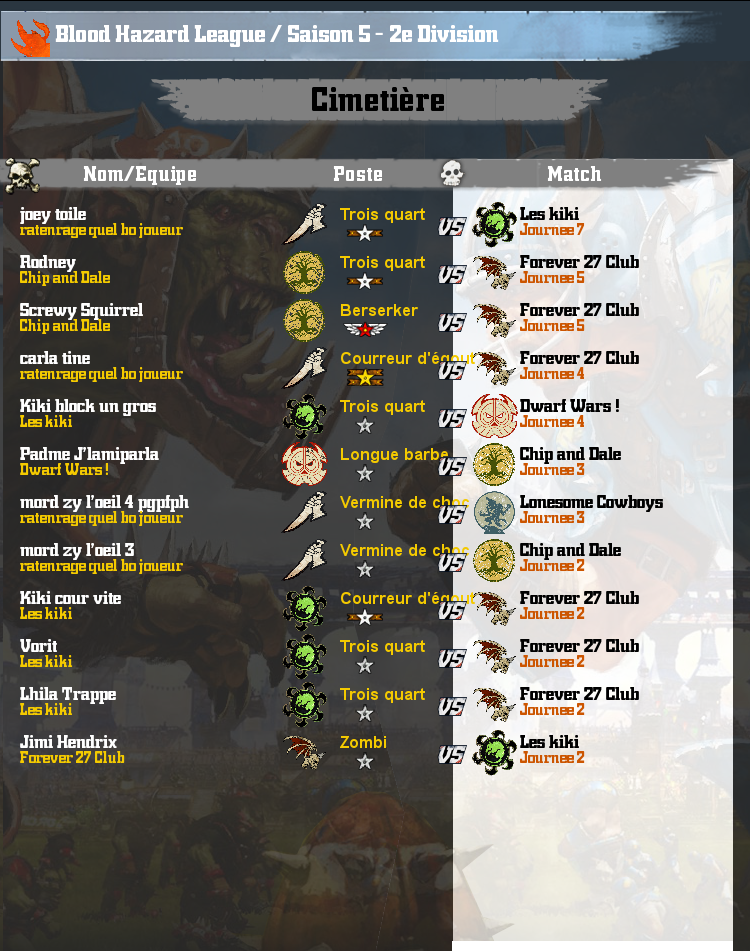The image size is (750, 951).
Task: Click the skull and crossbones header icon
Action: coord(22,175)
